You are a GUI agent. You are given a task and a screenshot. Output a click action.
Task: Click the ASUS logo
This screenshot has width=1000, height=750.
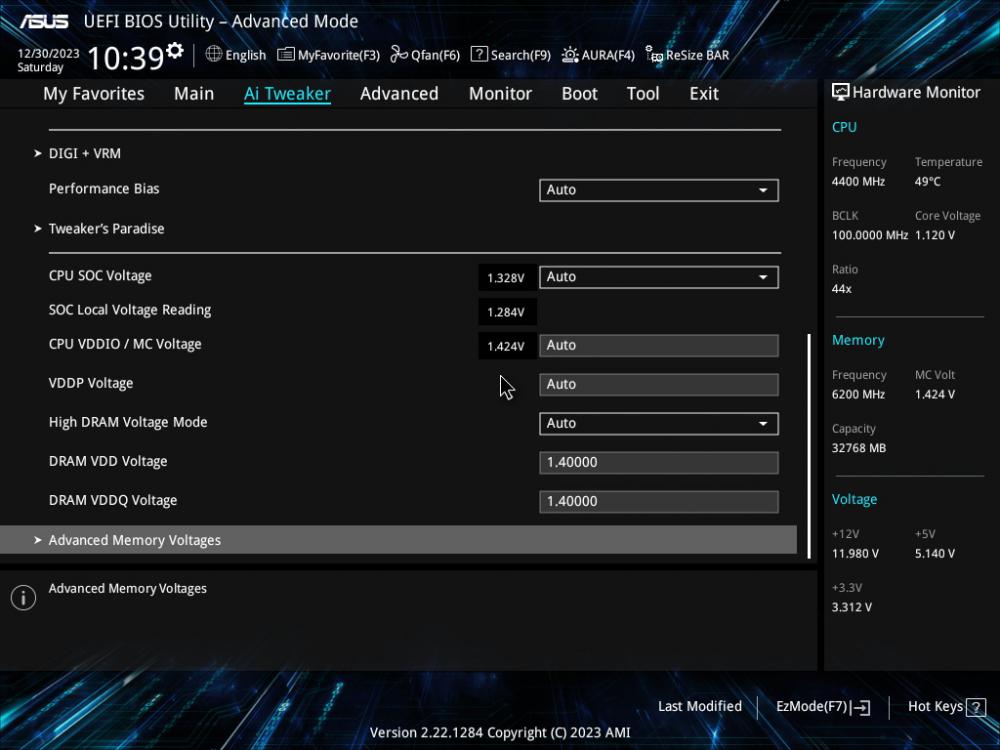coord(44,21)
